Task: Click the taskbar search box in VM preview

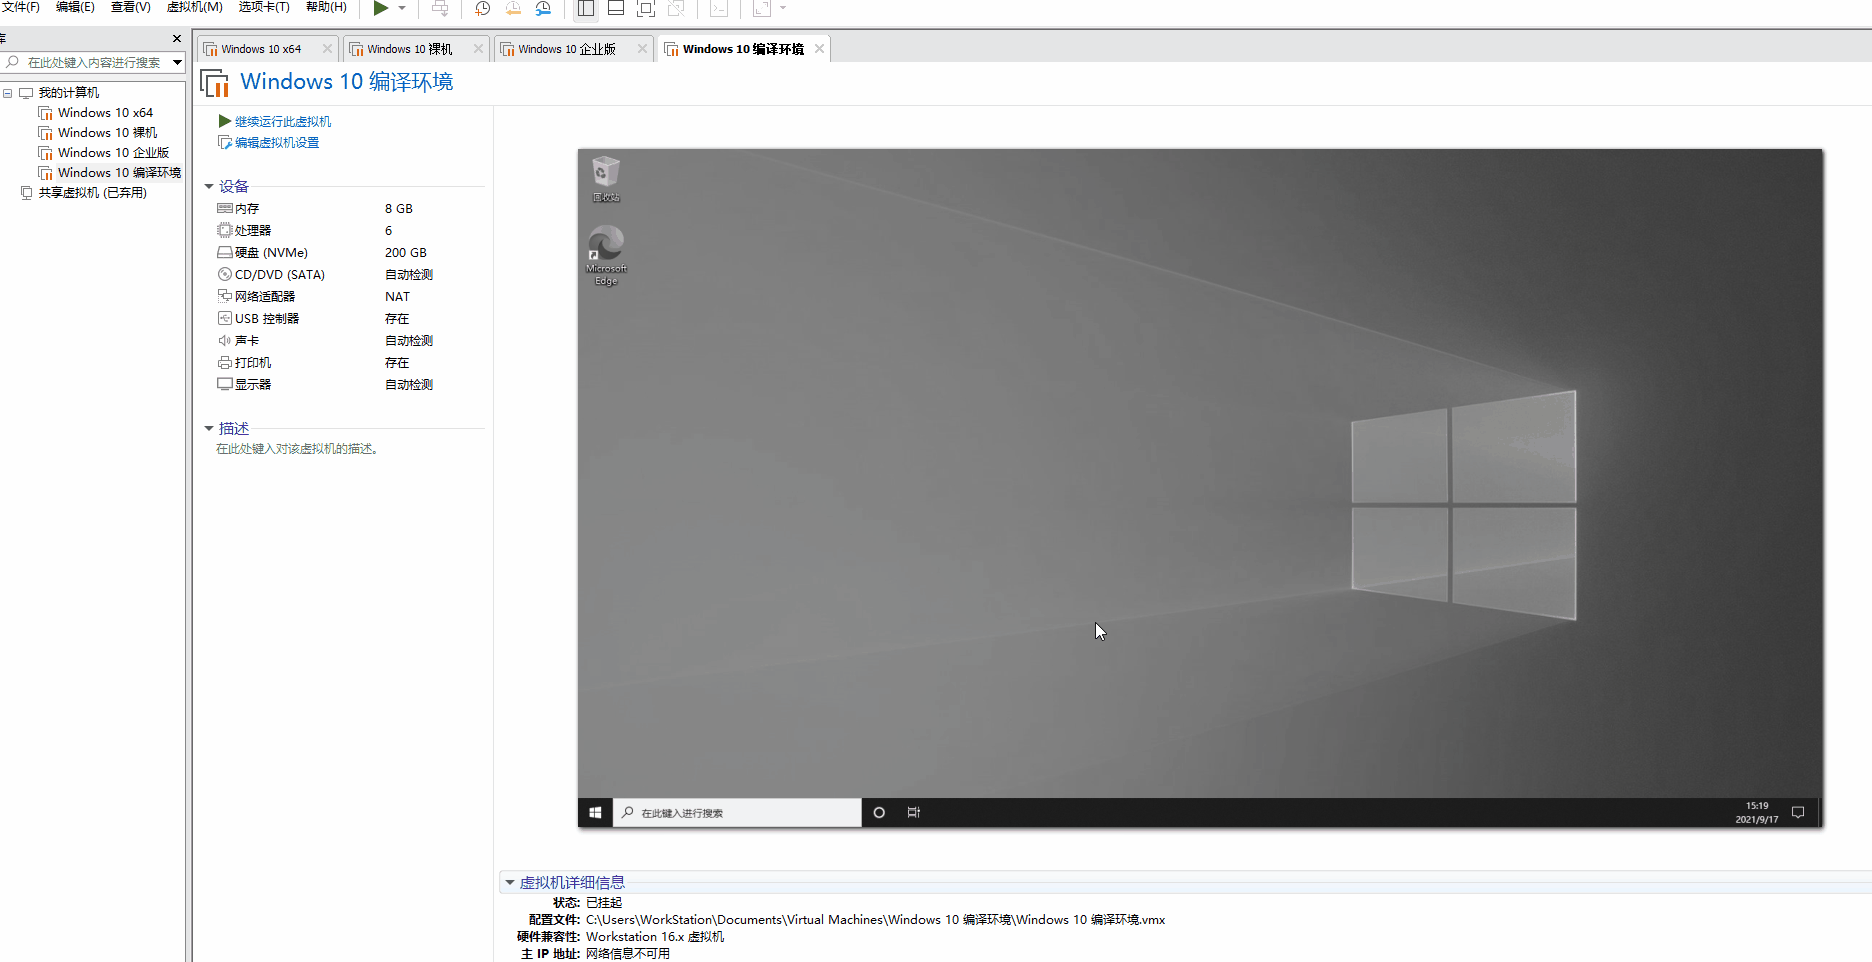Action: (738, 813)
